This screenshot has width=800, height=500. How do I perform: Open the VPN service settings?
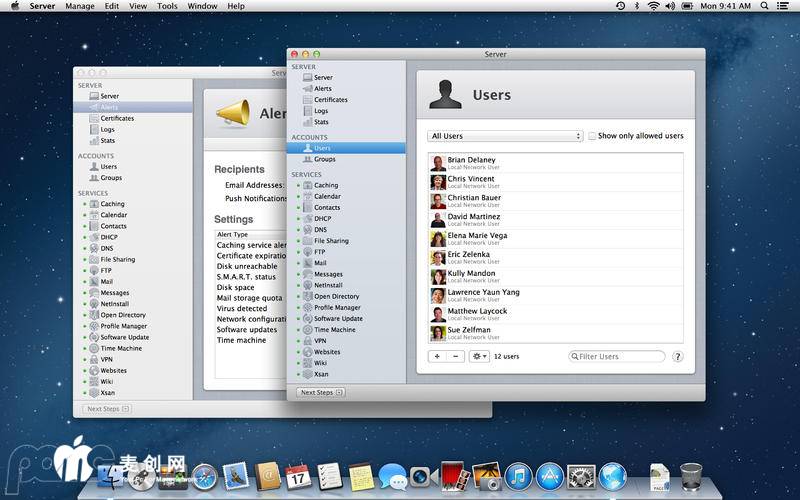(x=320, y=341)
